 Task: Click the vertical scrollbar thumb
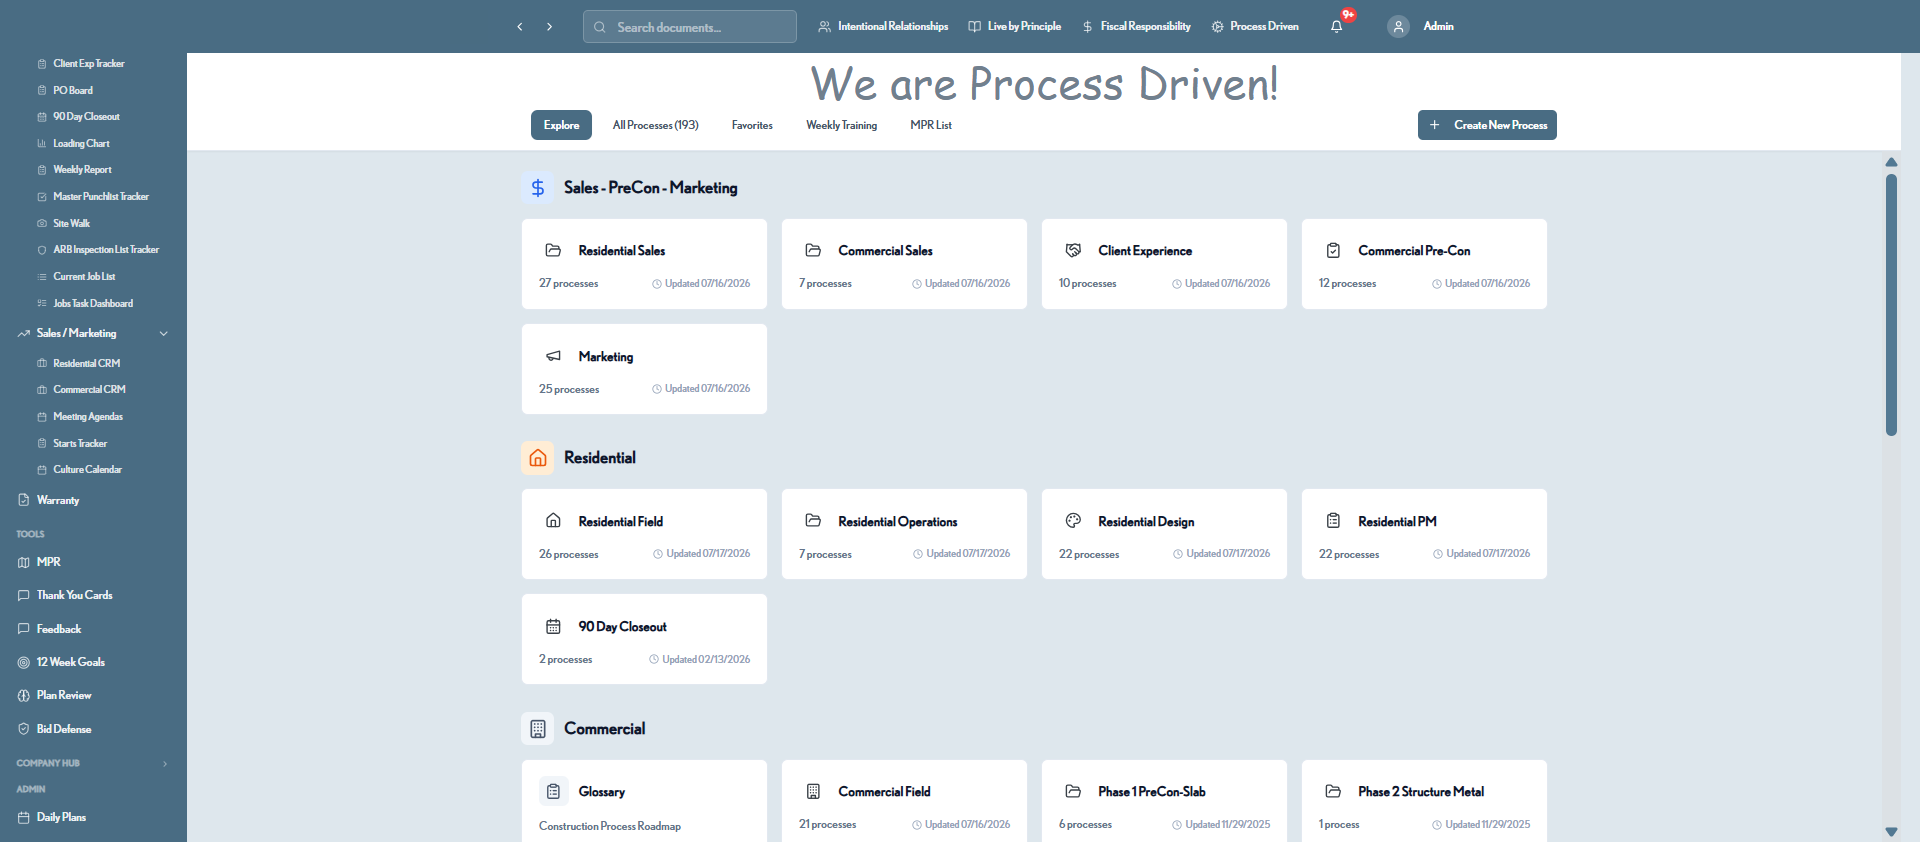click(1891, 305)
